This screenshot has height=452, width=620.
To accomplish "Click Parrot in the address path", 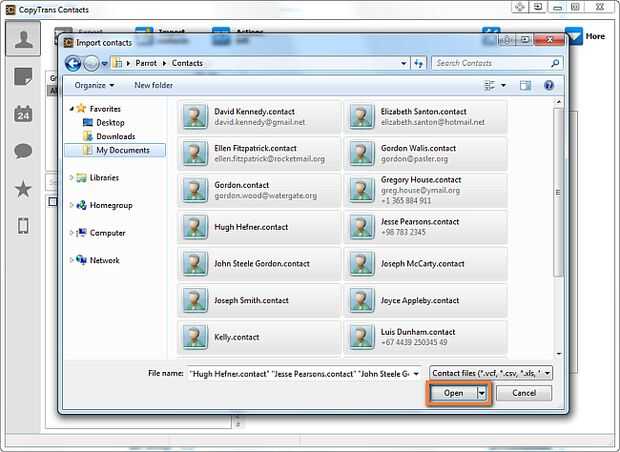I will (x=146, y=63).
